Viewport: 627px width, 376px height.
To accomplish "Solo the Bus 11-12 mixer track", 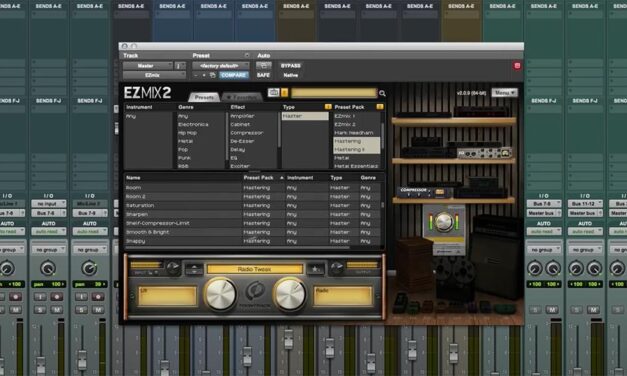I will click(576, 310).
